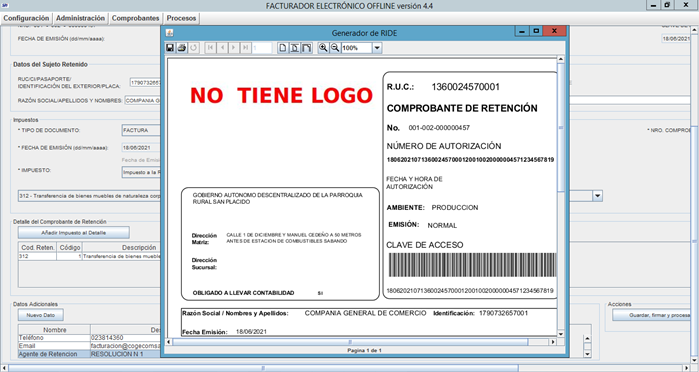Image resolution: width=699 pixels, height=372 pixels.
Task: Click the page number field in the viewer toolbar
Action: pos(262,48)
